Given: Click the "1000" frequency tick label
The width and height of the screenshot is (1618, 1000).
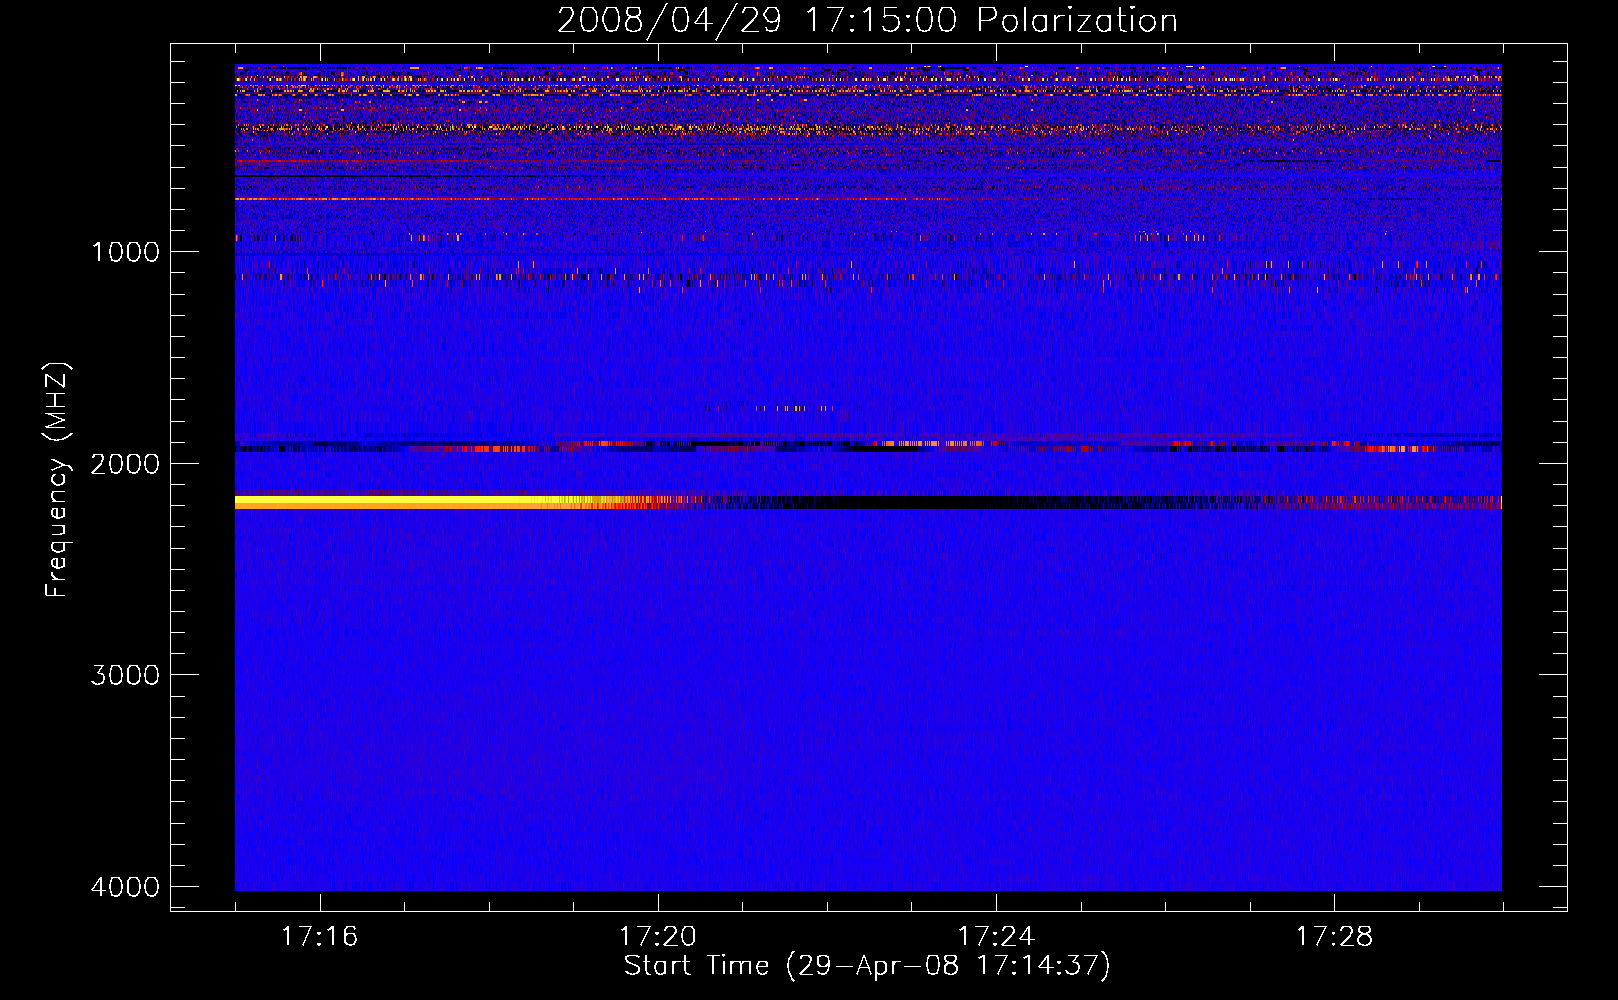Looking at the screenshot, I should [125, 252].
